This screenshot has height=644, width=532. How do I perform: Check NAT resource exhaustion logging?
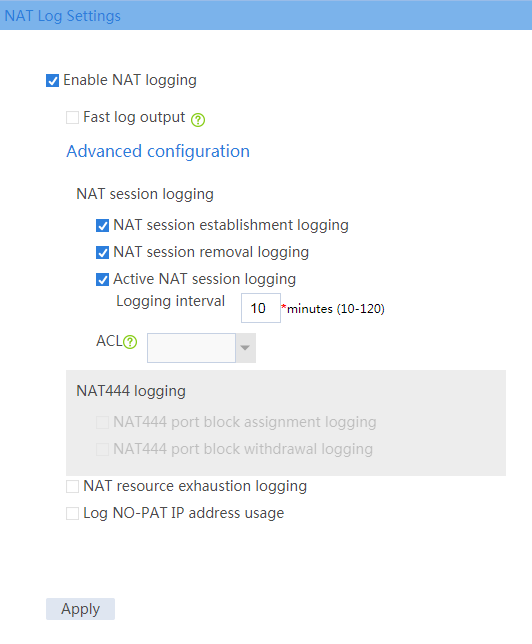[72, 487]
